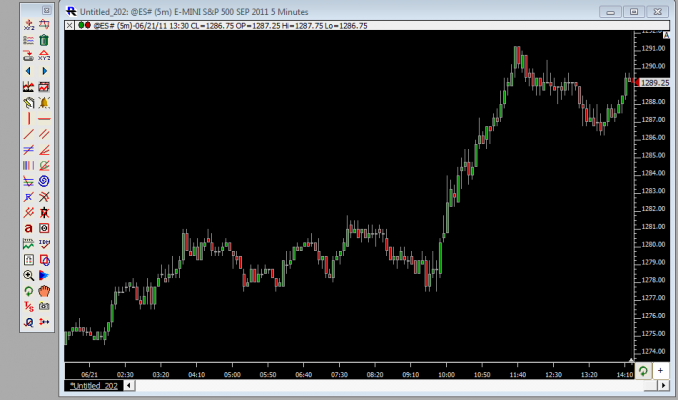678x400 pixels.
Task: Select the horizontal line drawing tool
Action: click(x=44, y=118)
